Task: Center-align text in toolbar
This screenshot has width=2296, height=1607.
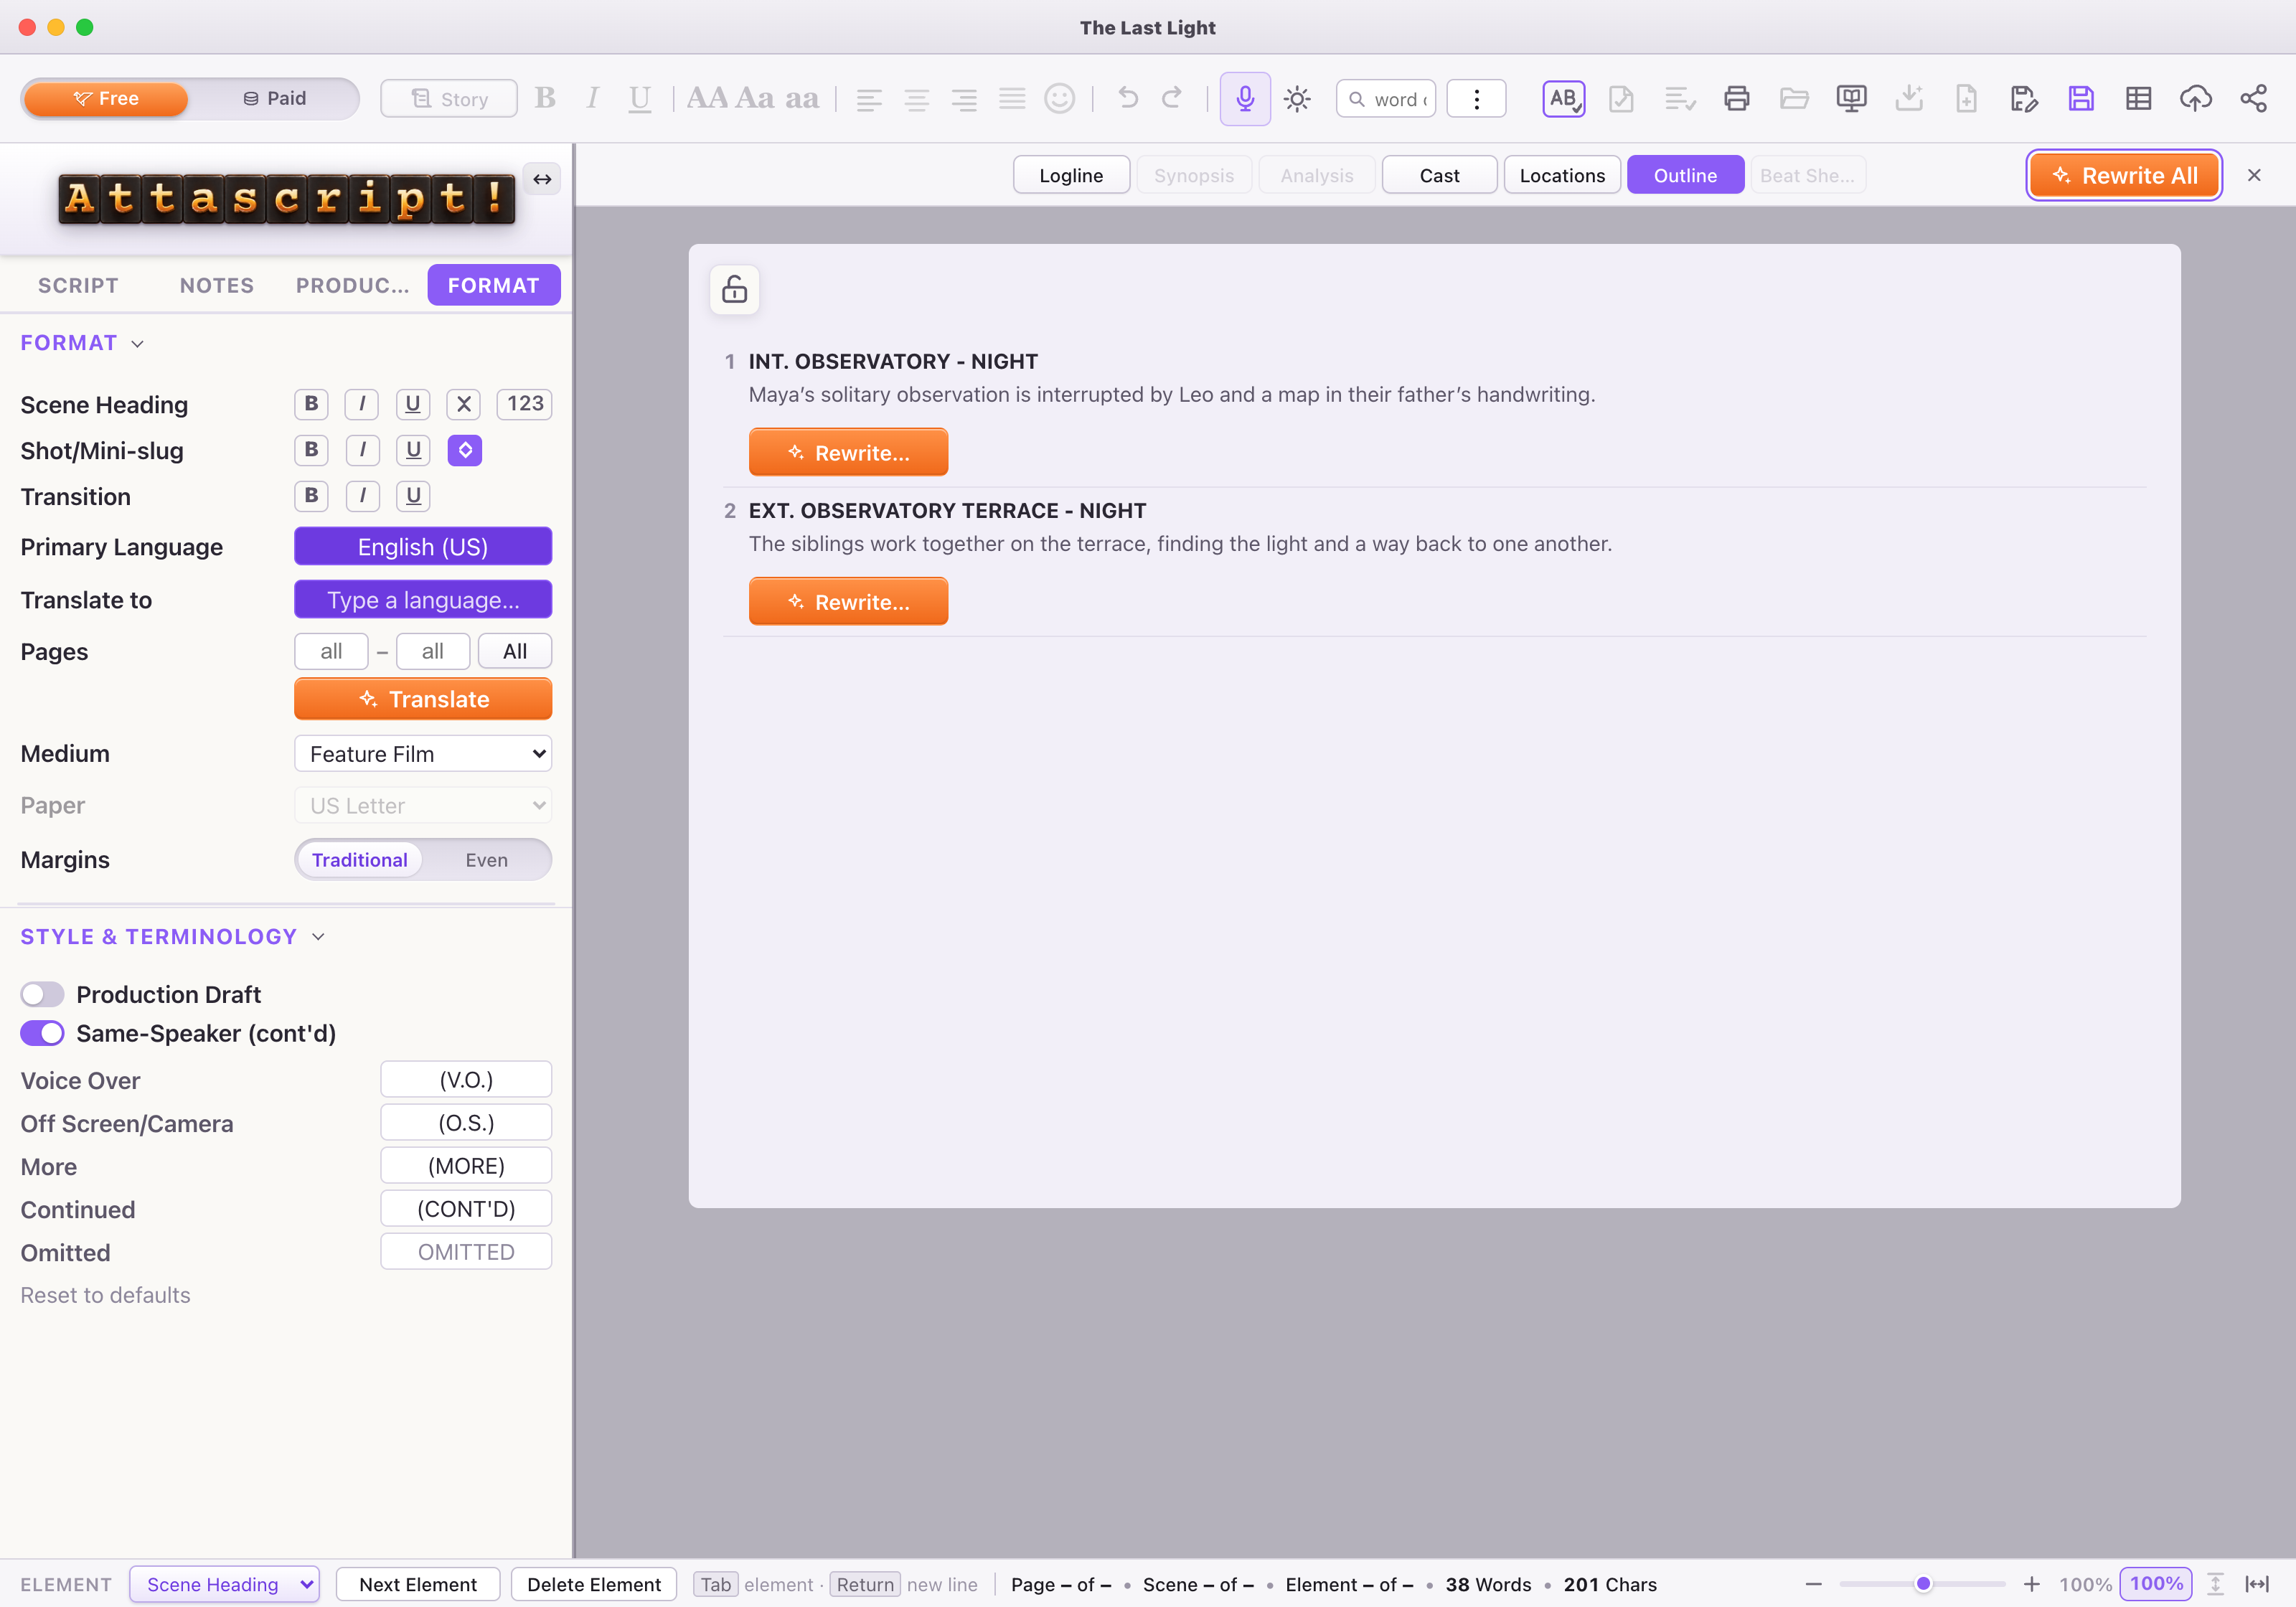Action: pyautogui.click(x=916, y=99)
